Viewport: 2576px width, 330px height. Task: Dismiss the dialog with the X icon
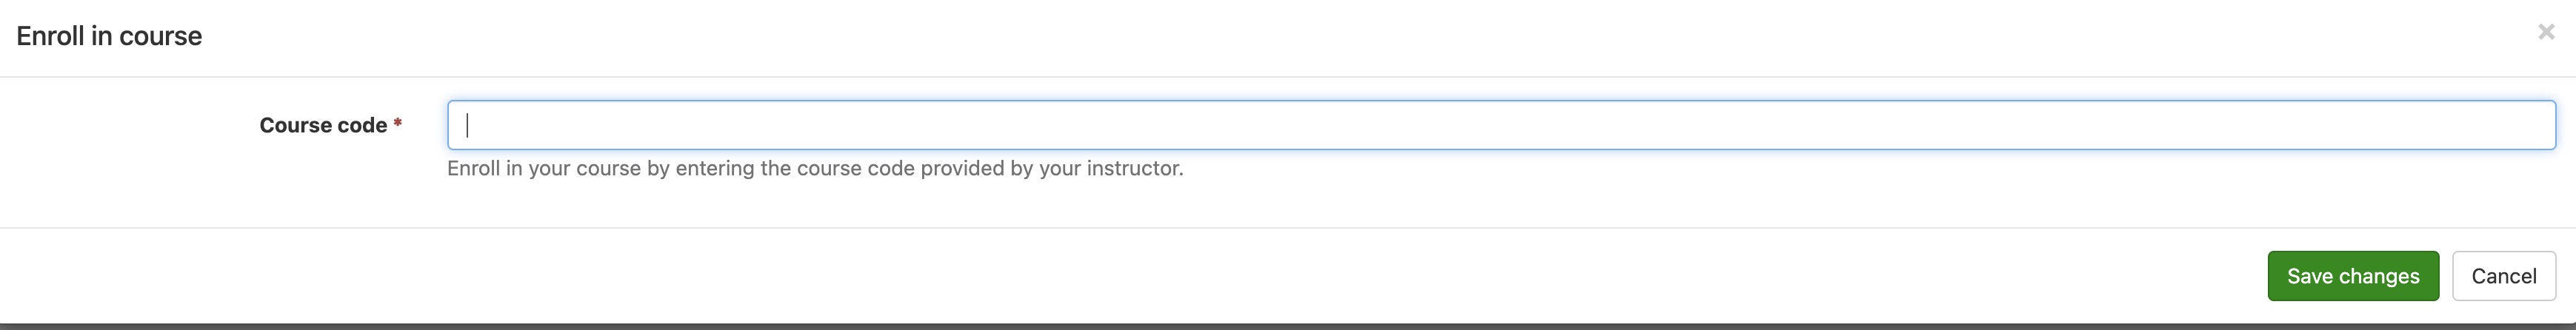coord(2546,33)
